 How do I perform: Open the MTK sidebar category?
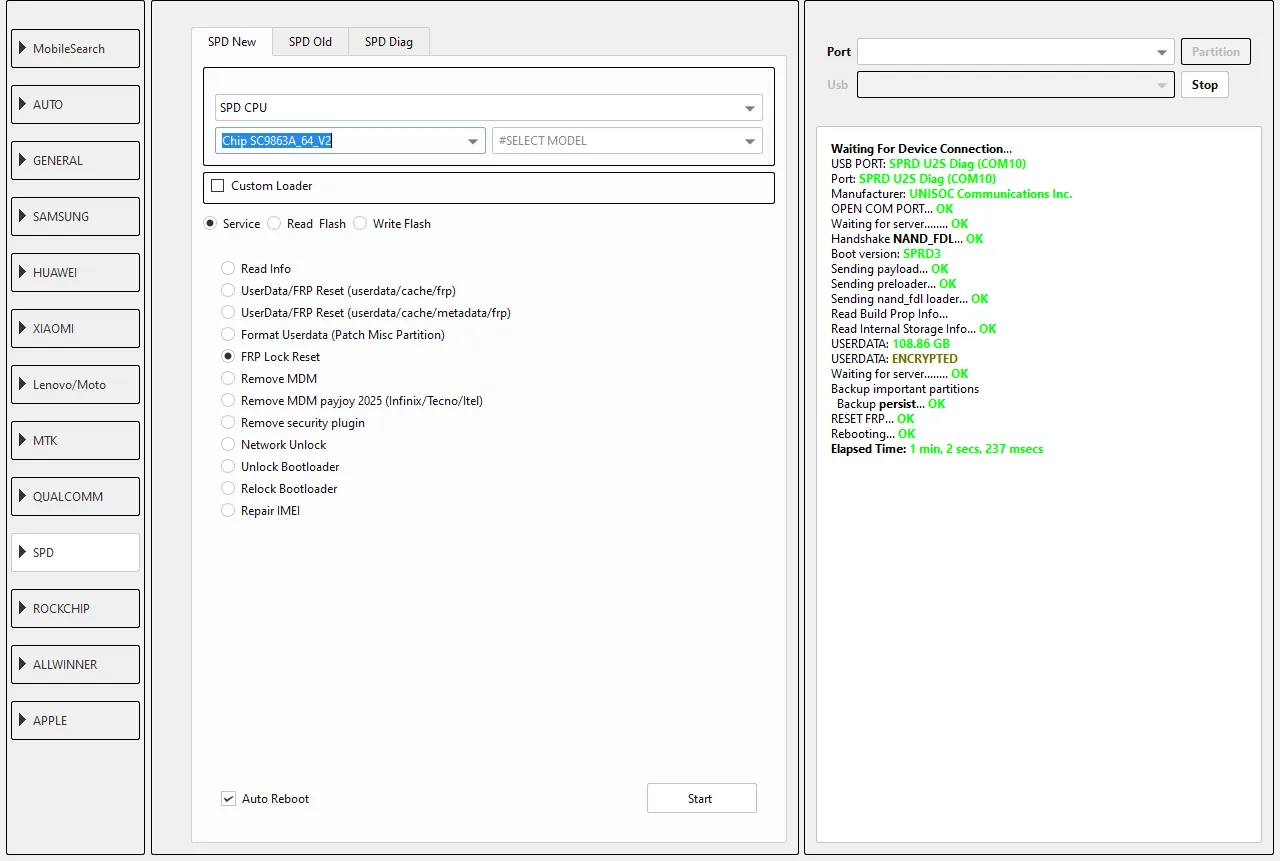(75, 441)
